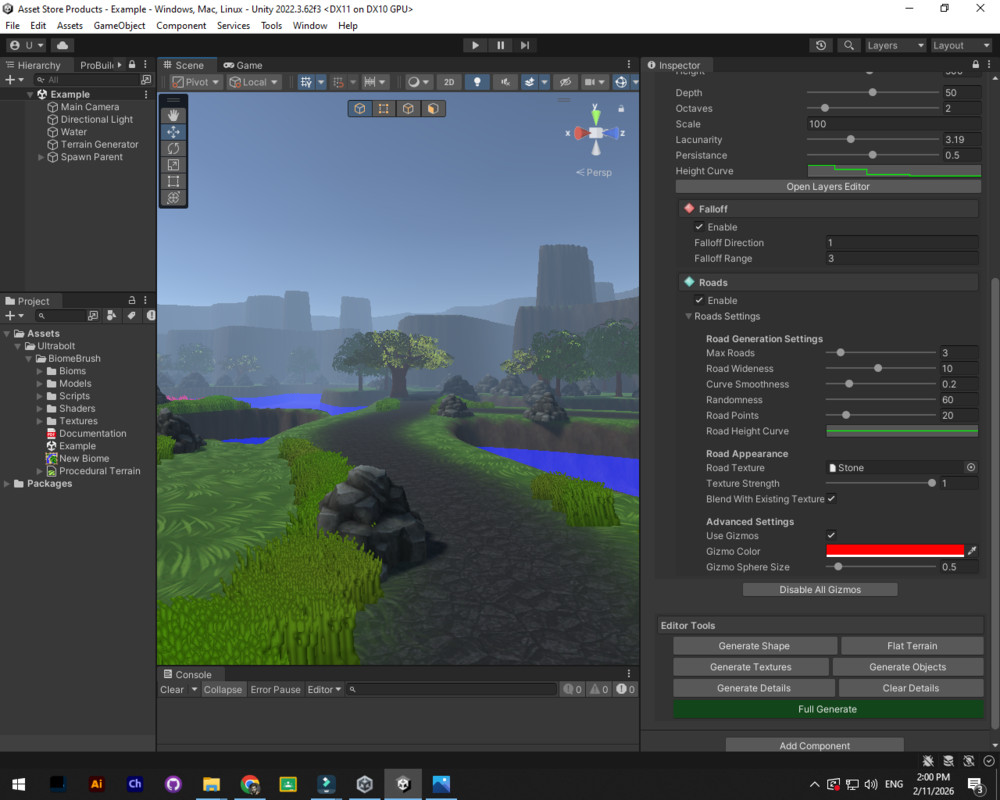Viewport: 1000px width, 800px height.
Task: Toggle Error Pause in Console
Action: tap(276, 689)
